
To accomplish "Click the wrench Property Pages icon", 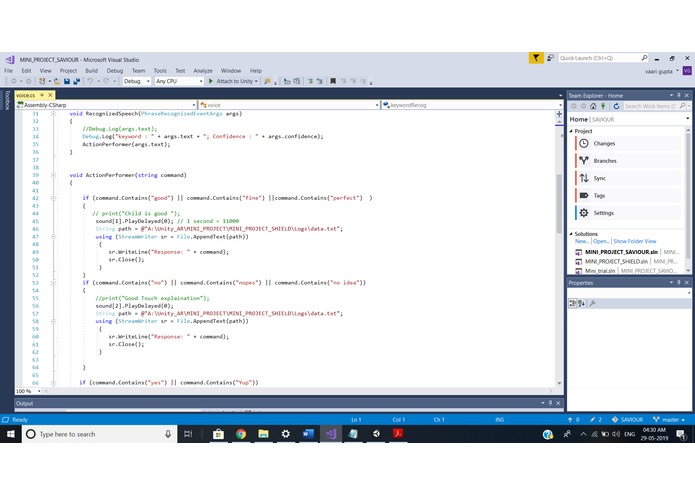I will (x=593, y=303).
